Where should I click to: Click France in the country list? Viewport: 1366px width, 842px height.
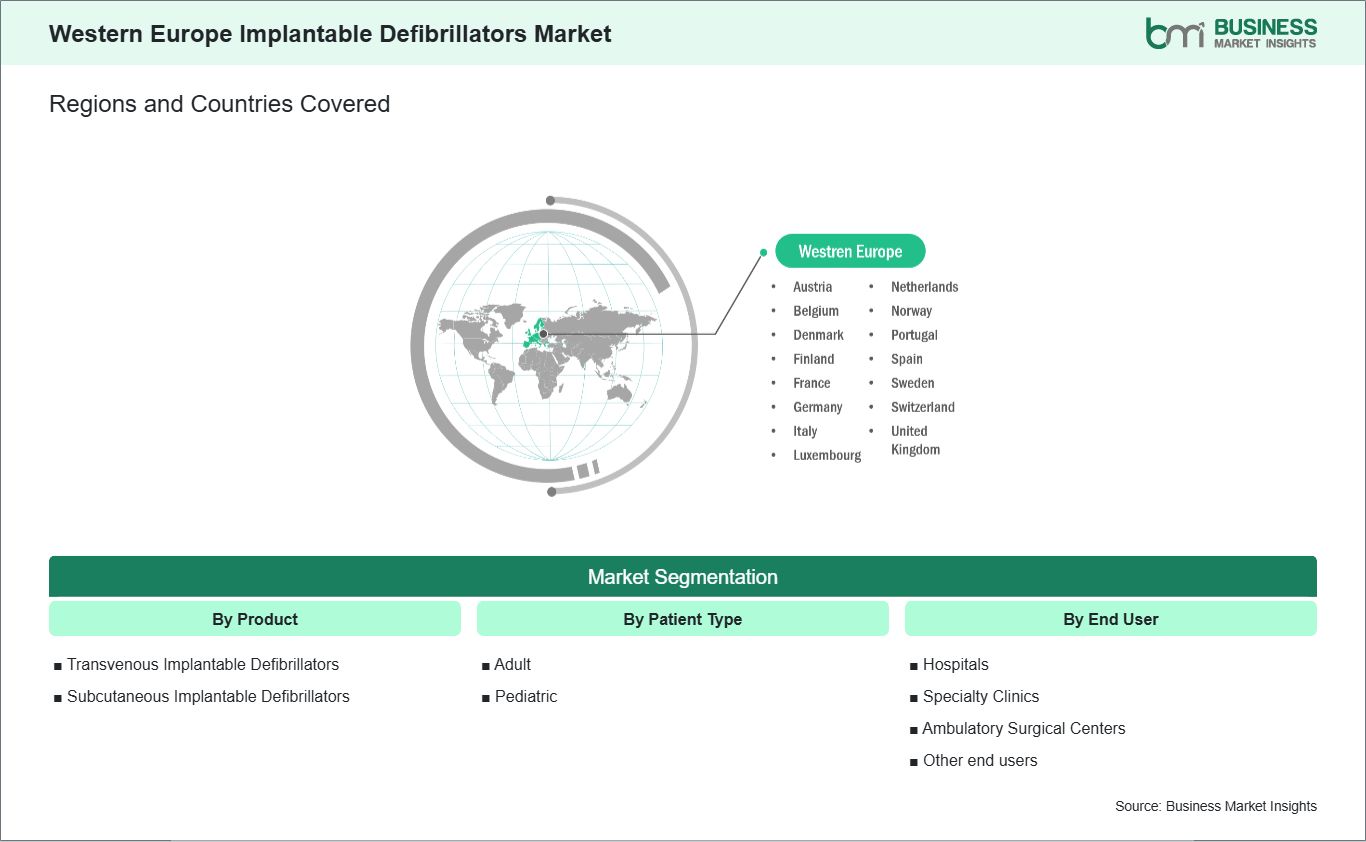tap(812, 383)
